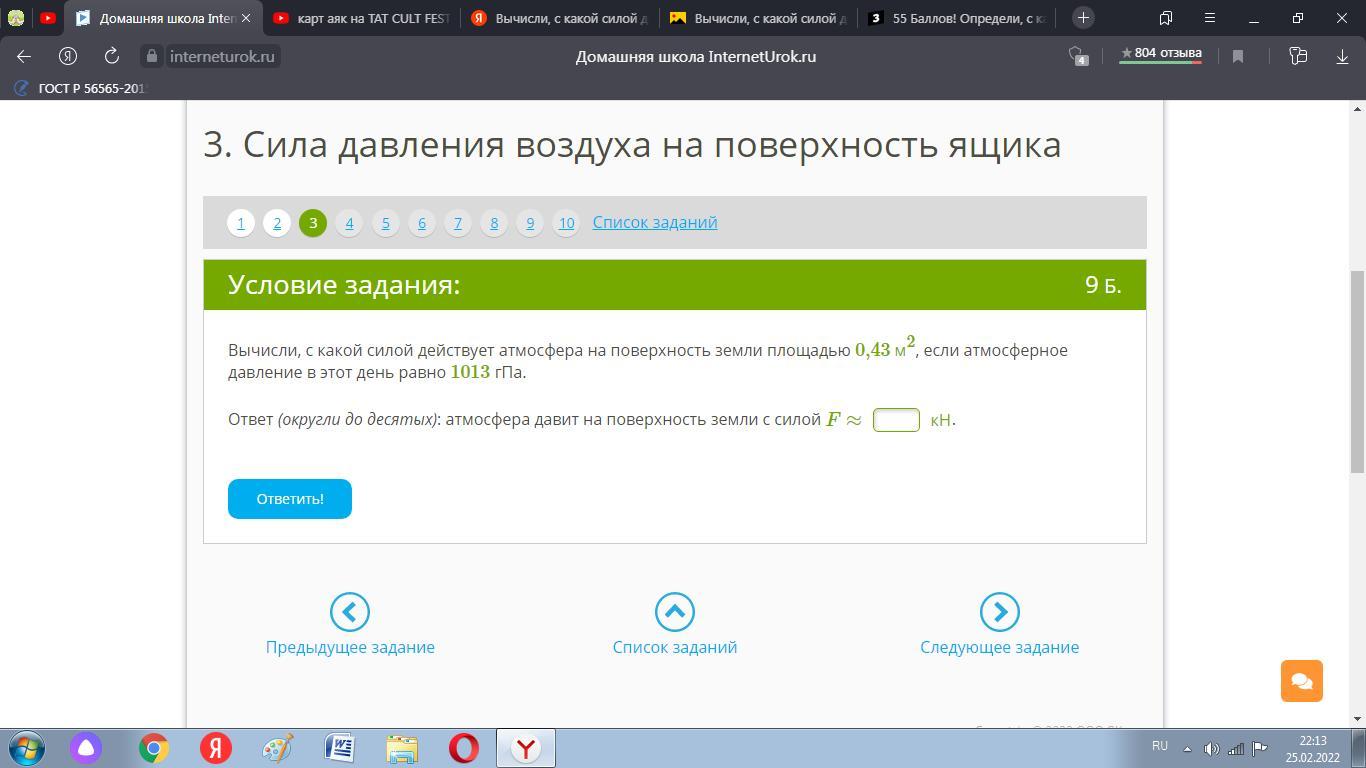Open red Yandex icon in taskbar
1366x768 pixels.
click(215, 748)
